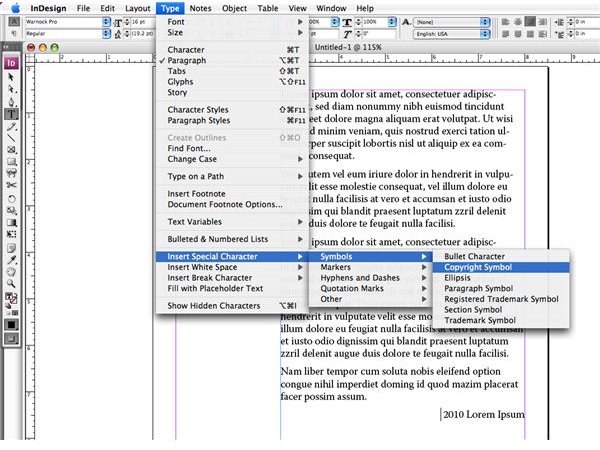Select the Gradient Swatch tool

coord(11,222)
